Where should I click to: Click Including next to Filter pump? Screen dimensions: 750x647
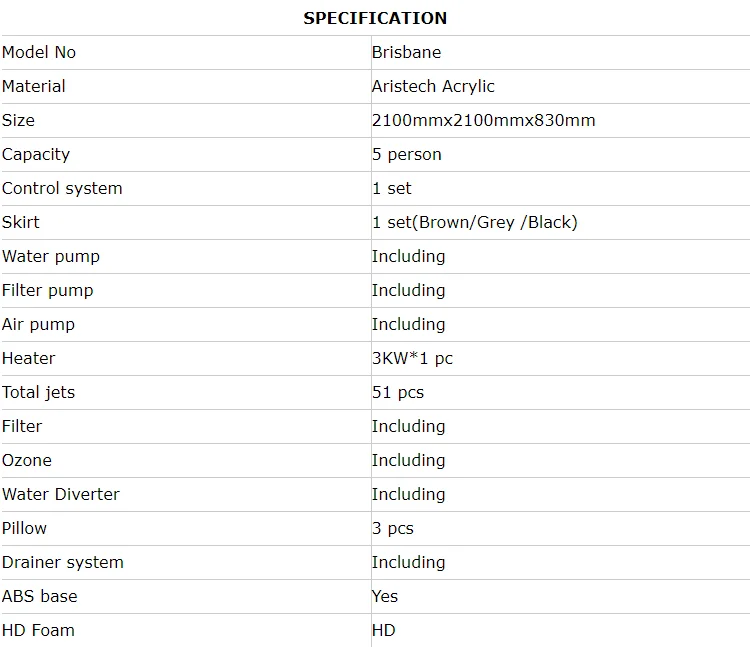408,290
